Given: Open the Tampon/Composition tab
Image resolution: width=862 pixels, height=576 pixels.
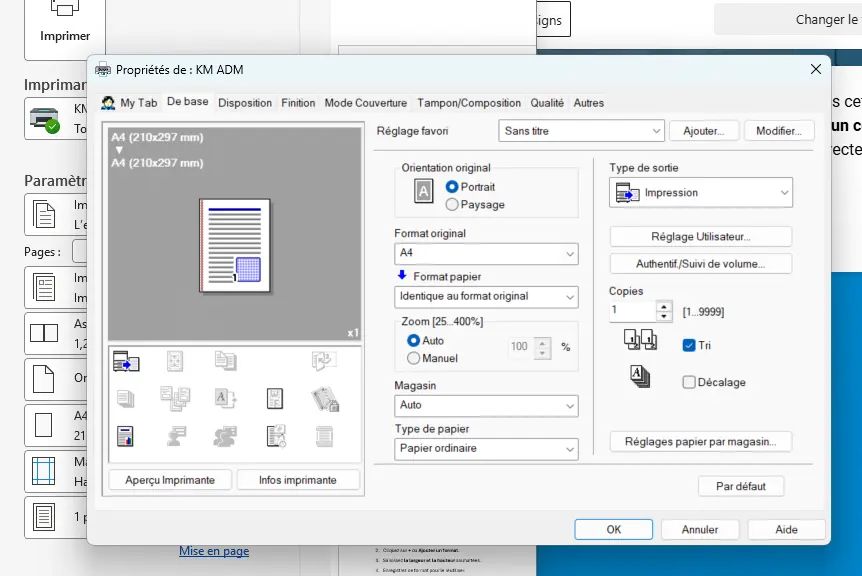Looking at the screenshot, I should coord(469,103).
